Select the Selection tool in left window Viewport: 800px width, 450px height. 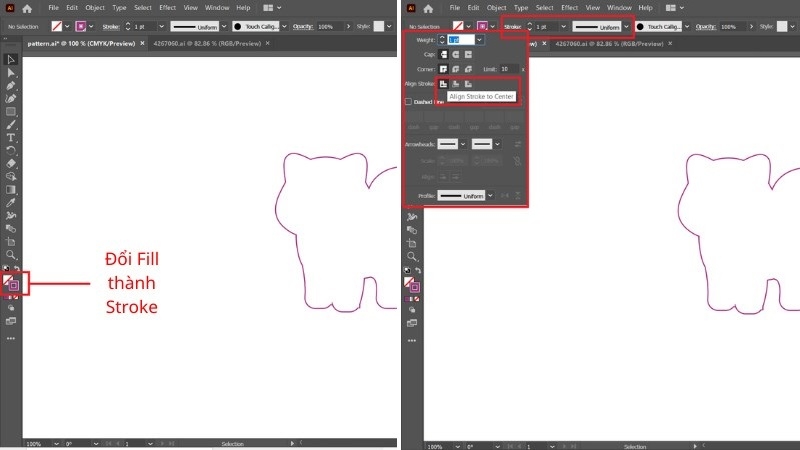tap(11, 60)
